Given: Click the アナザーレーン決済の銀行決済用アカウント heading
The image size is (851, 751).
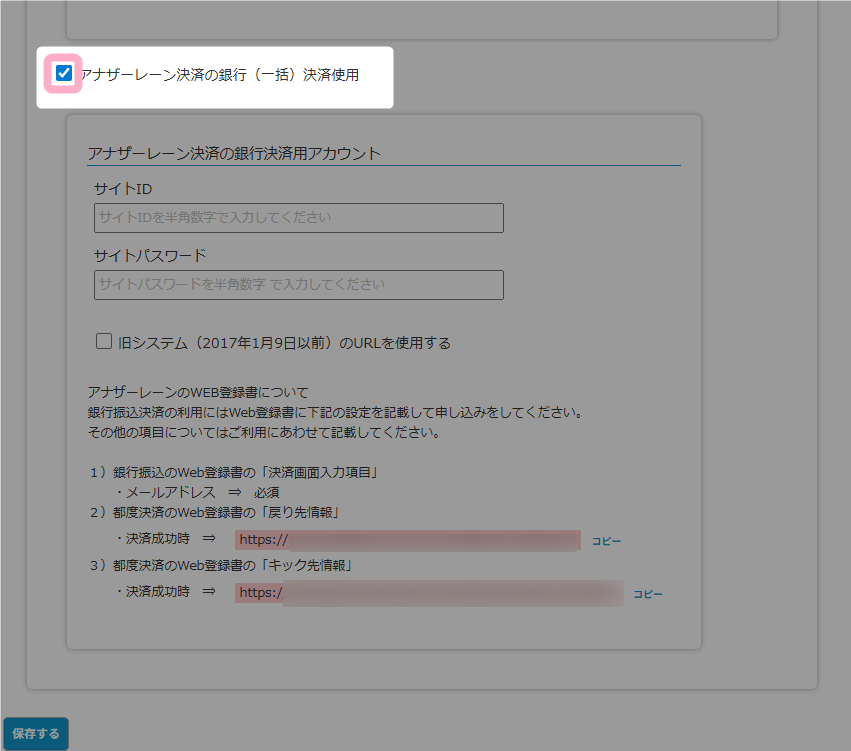Looking at the screenshot, I should click(x=234, y=153).
